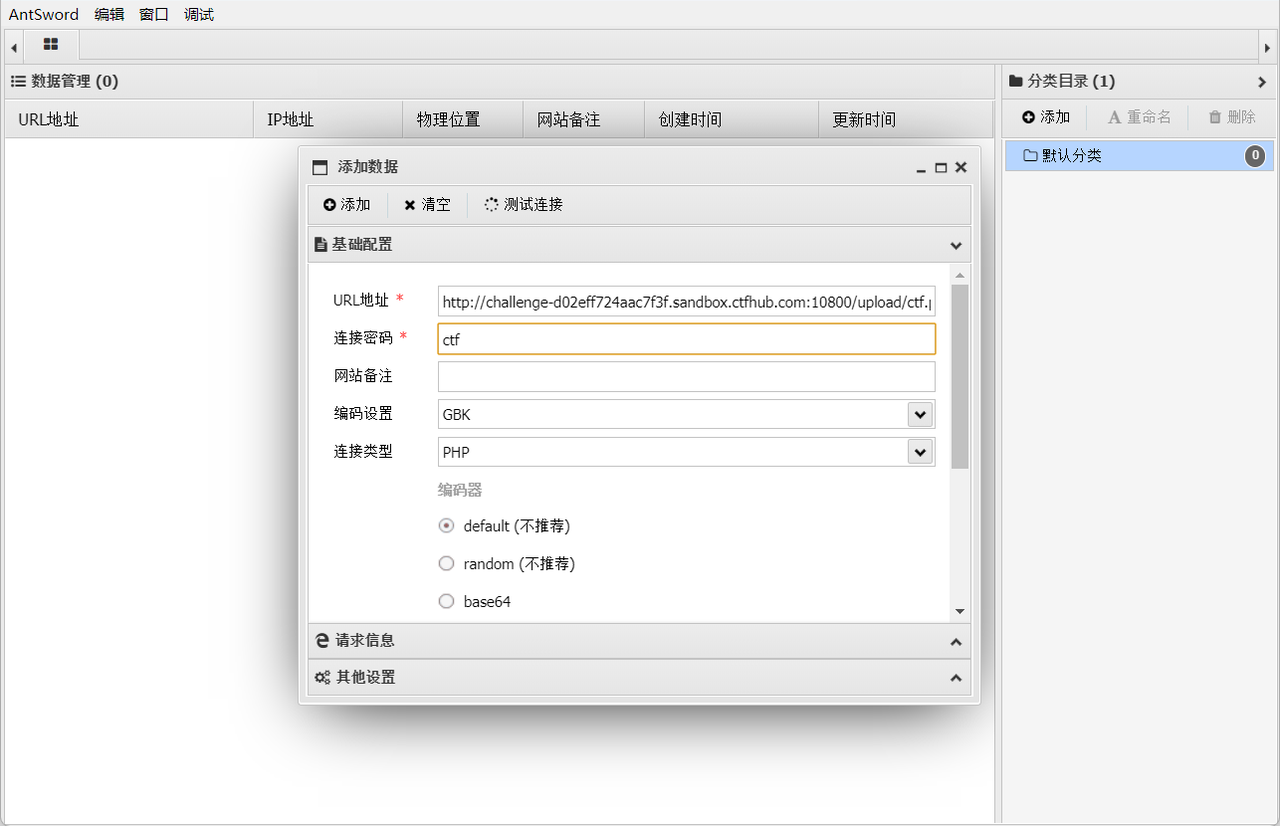Open the Edit menu (编辑)
Image resolution: width=1280 pixels, height=826 pixels.
(108, 14)
